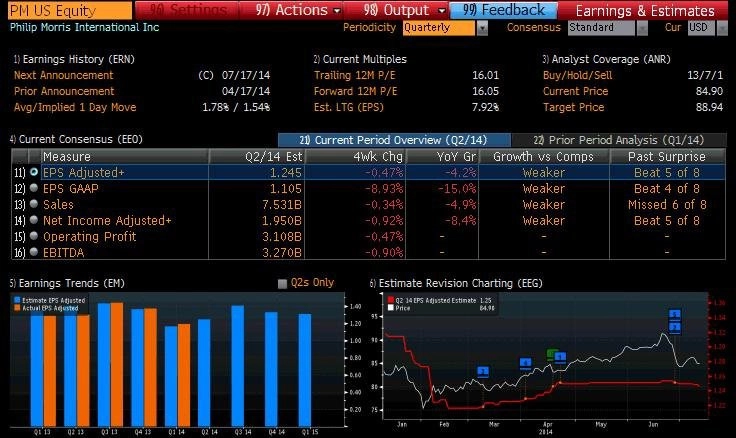The height and width of the screenshot is (438, 736).
Task: Click the top blue event marker in June
Action: [675, 314]
